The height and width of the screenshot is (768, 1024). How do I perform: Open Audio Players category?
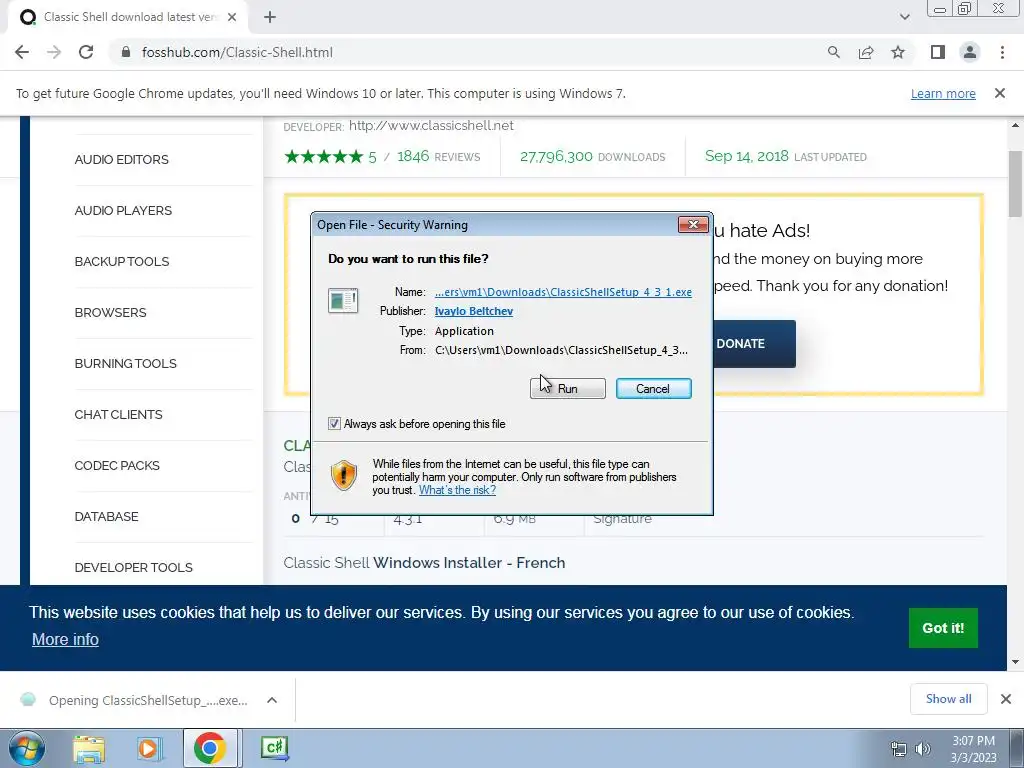123,210
